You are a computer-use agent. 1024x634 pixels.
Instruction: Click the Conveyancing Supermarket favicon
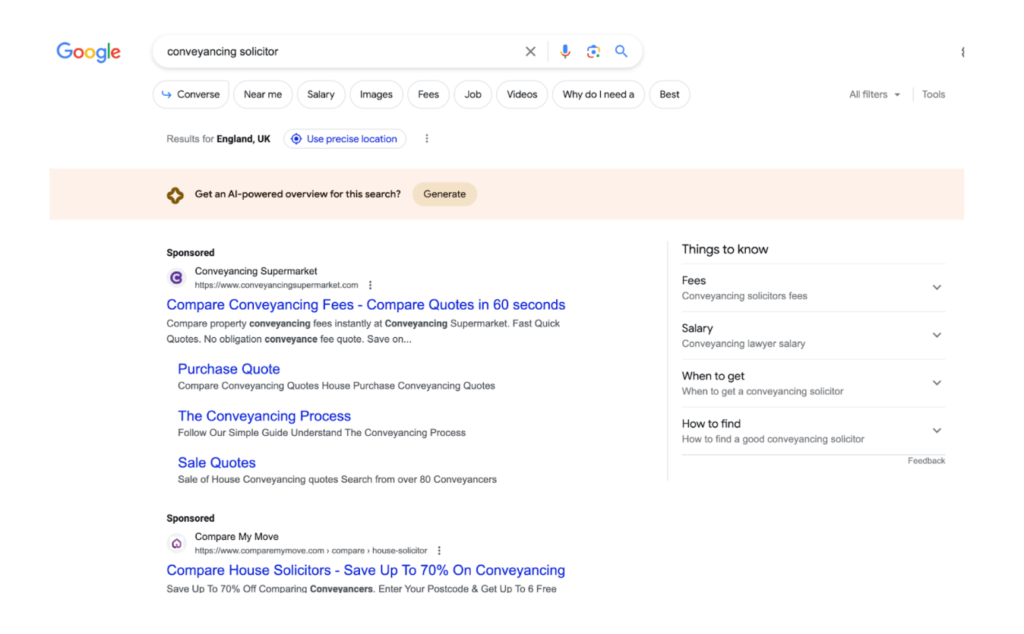pyautogui.click(x=176, y=277)
